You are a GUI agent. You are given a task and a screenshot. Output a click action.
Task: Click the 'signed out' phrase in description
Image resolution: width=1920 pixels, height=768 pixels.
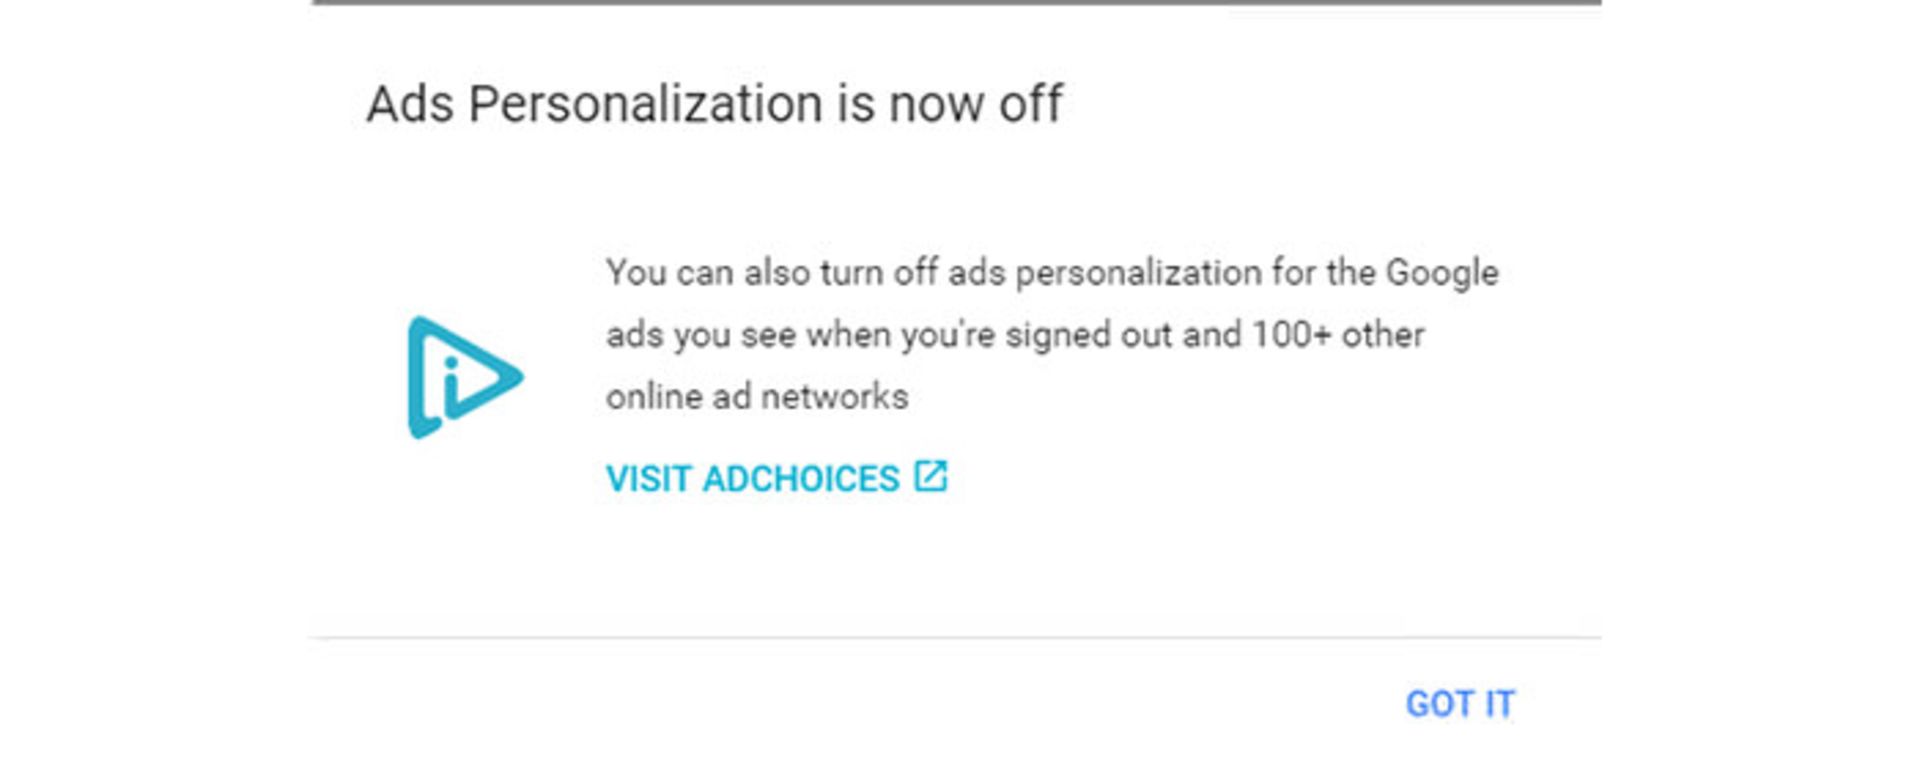(1088, 335)
